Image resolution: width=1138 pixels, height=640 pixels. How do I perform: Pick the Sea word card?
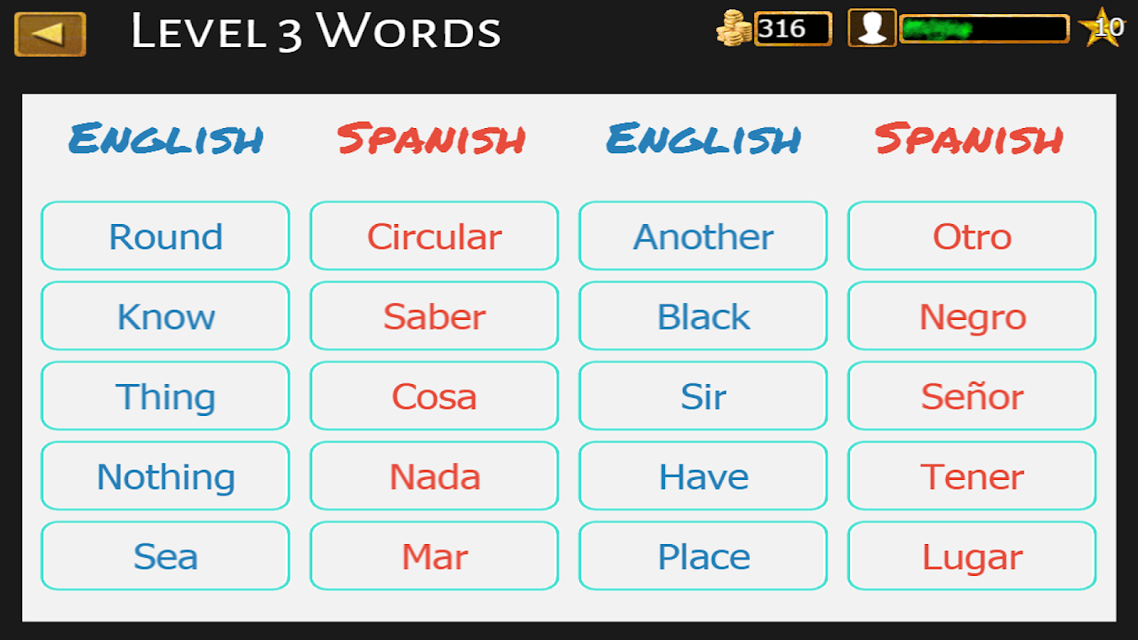165,555
